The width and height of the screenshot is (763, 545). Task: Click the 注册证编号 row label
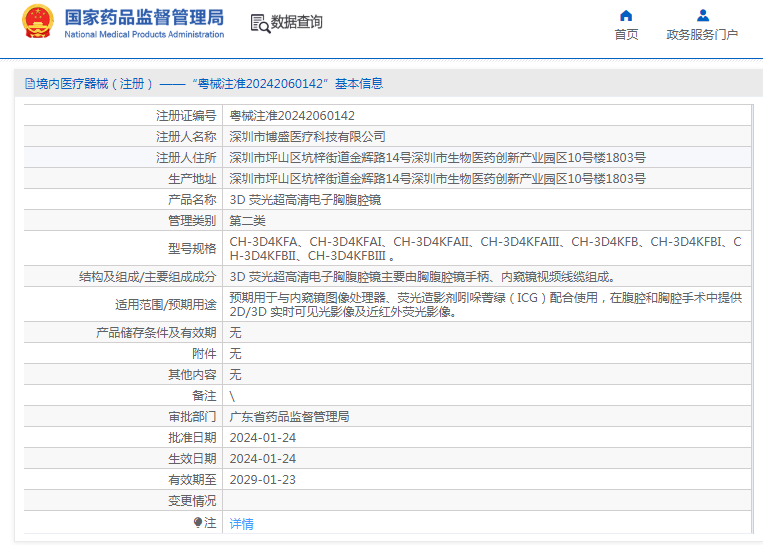coord(186,116)
